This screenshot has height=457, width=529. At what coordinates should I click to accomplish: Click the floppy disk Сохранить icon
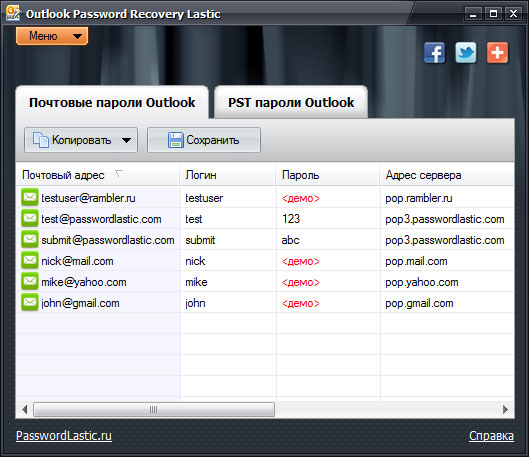[176, 140]
